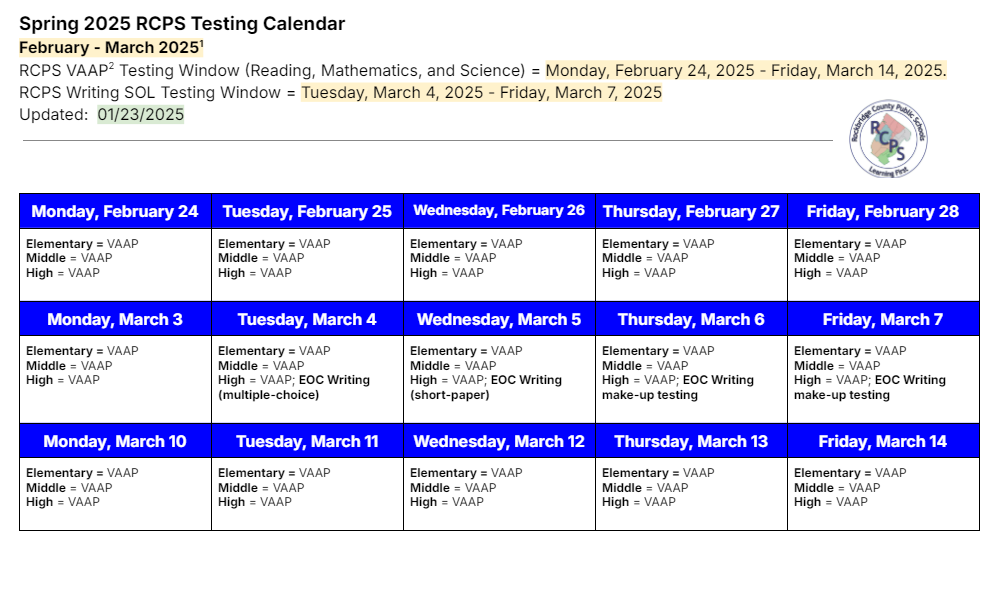Click the highlighted Writing SOL window dates

point(481,92)
